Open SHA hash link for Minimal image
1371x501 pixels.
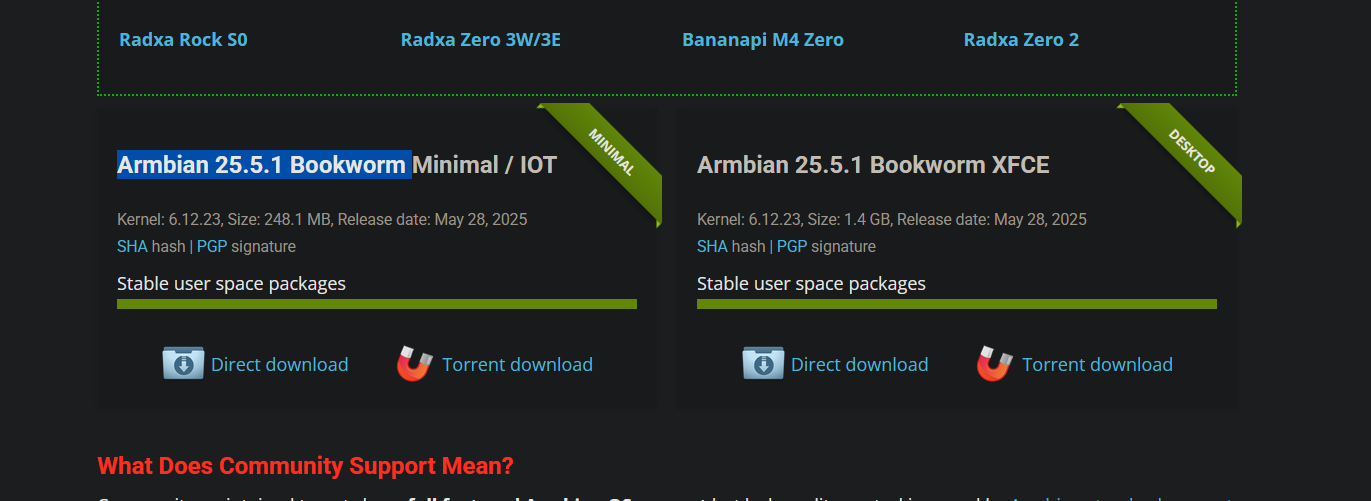132,246
